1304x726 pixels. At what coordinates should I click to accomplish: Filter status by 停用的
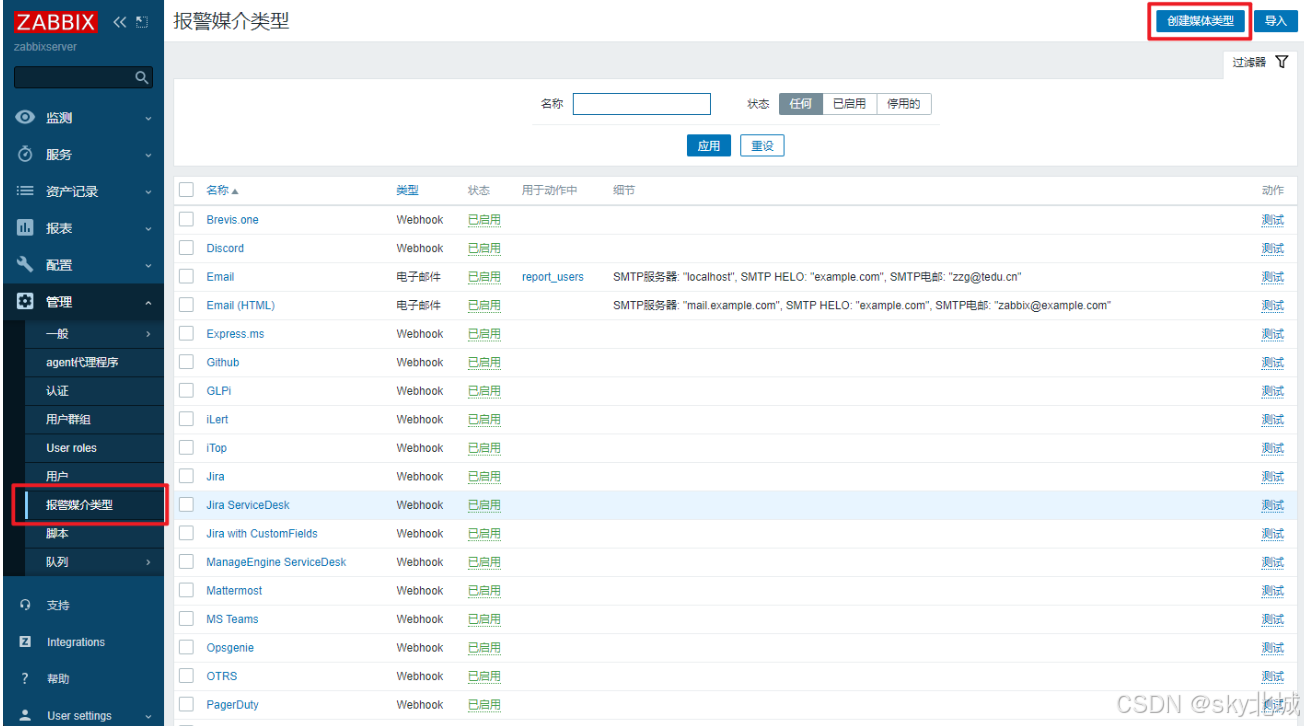coord(904,104)
